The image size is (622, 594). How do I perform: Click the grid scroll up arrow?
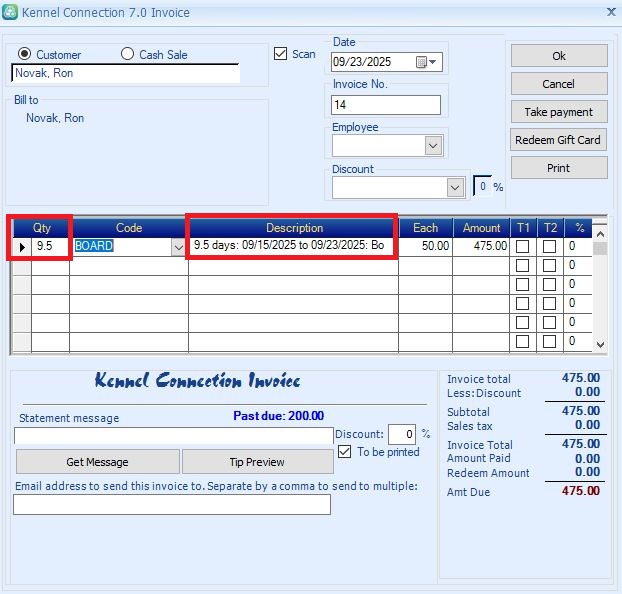tap(600, 234)
